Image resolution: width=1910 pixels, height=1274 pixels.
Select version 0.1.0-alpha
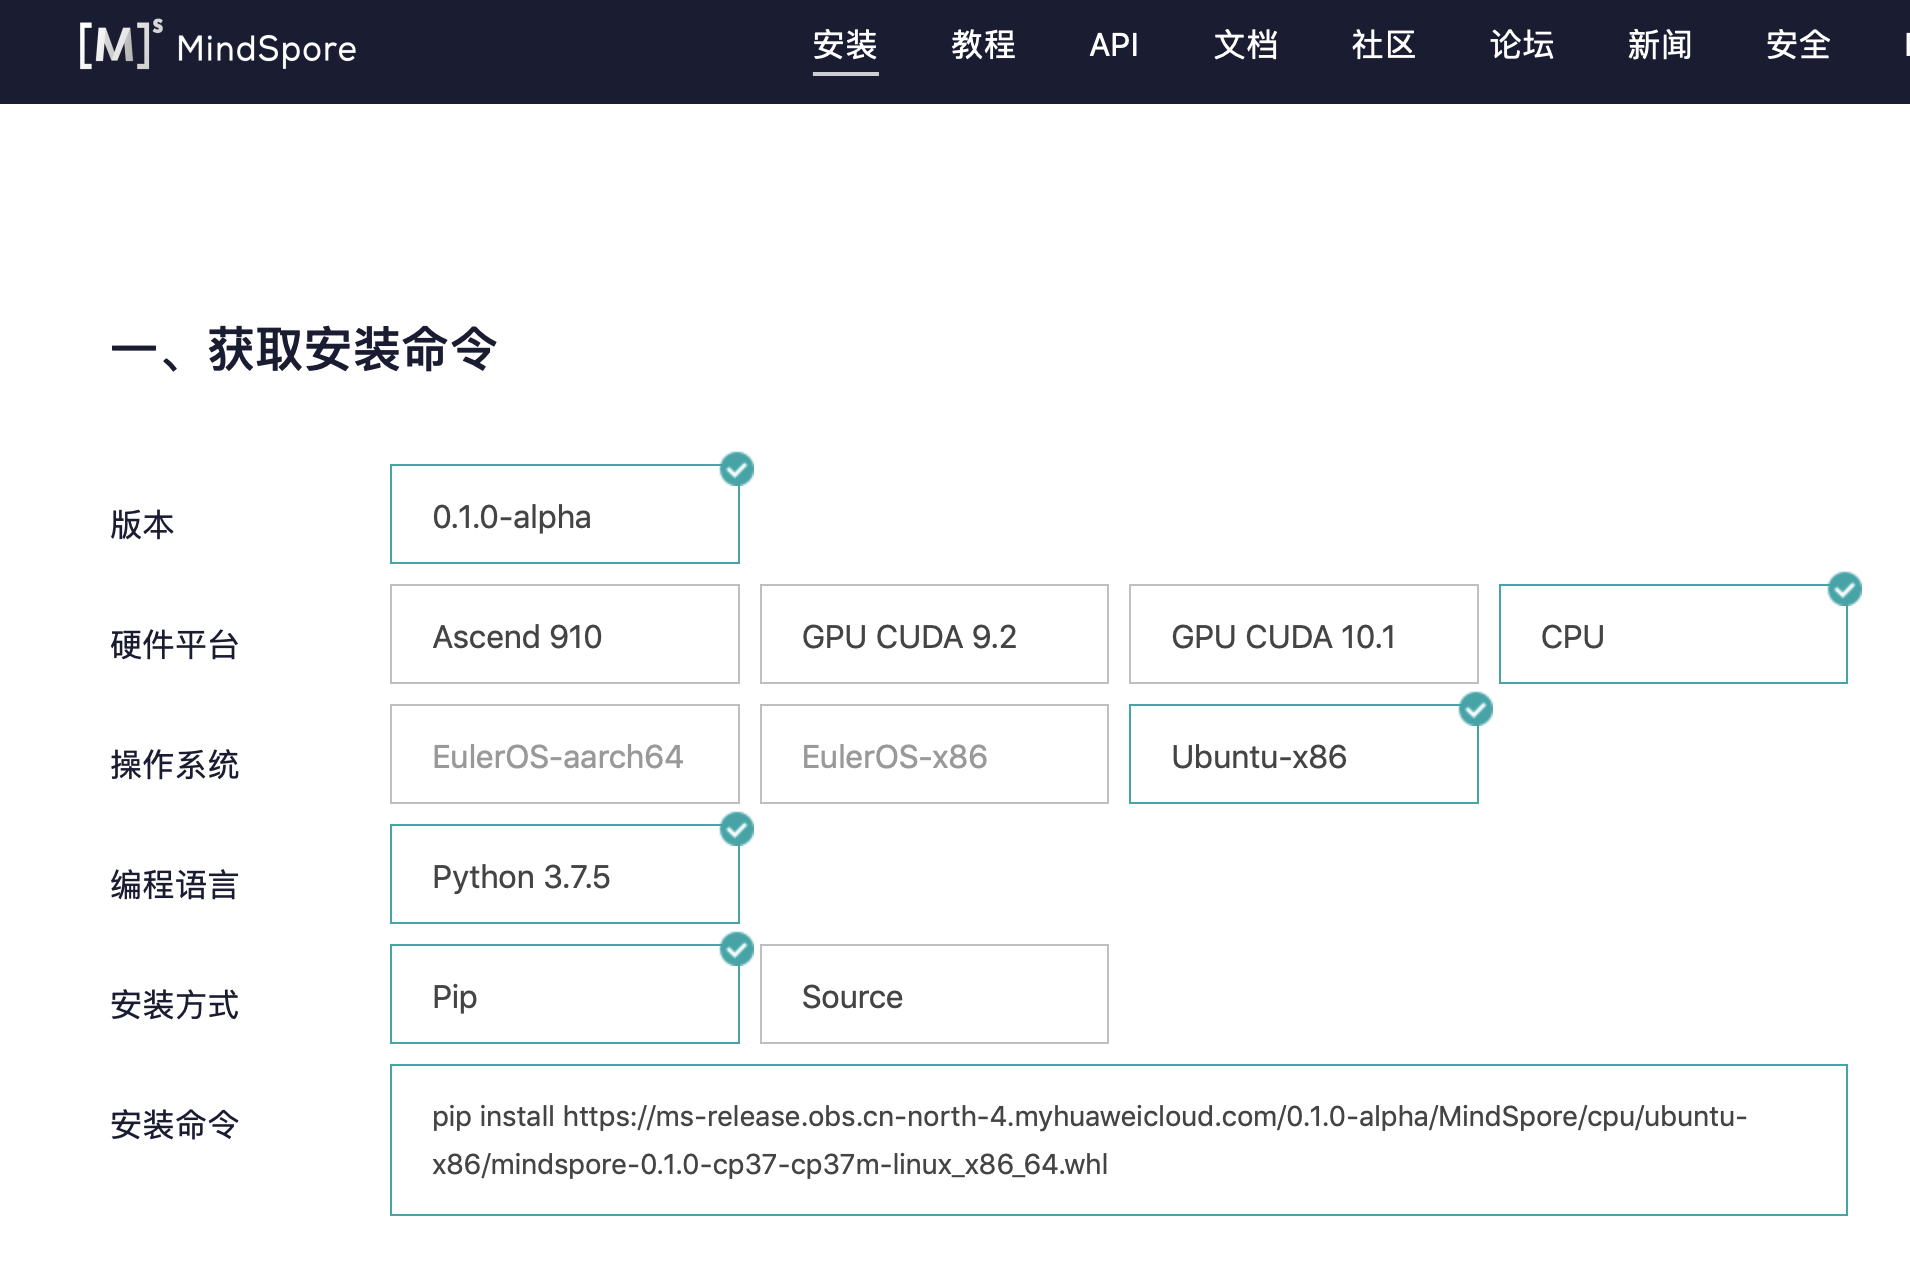(x=565, y=514)
